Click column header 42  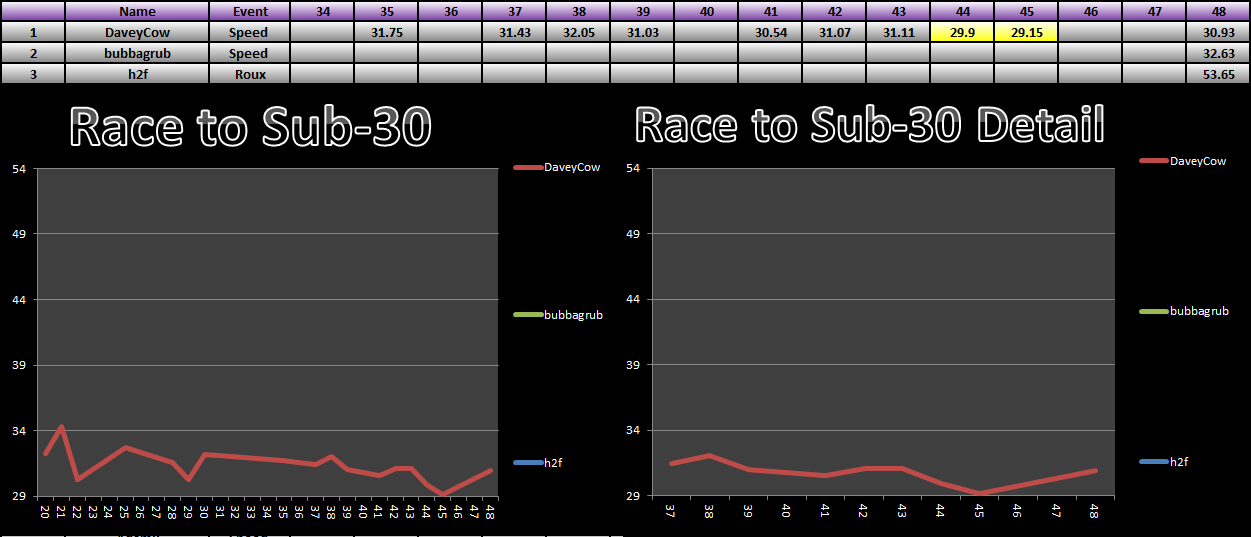835,11
